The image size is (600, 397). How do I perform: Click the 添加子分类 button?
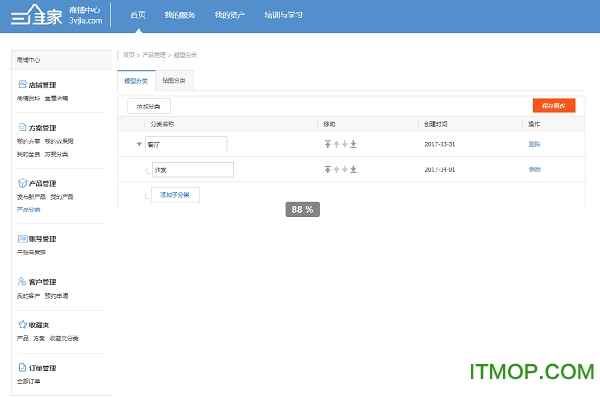point(175,194)
